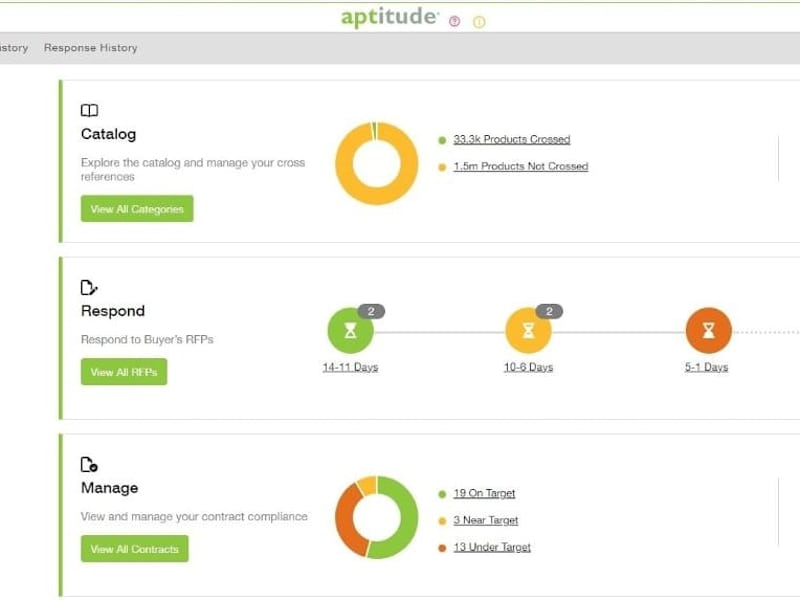Open 19 On Target link
Viewport: 800px width, 600px height.
pyautogui.click(x=484, y=493)
